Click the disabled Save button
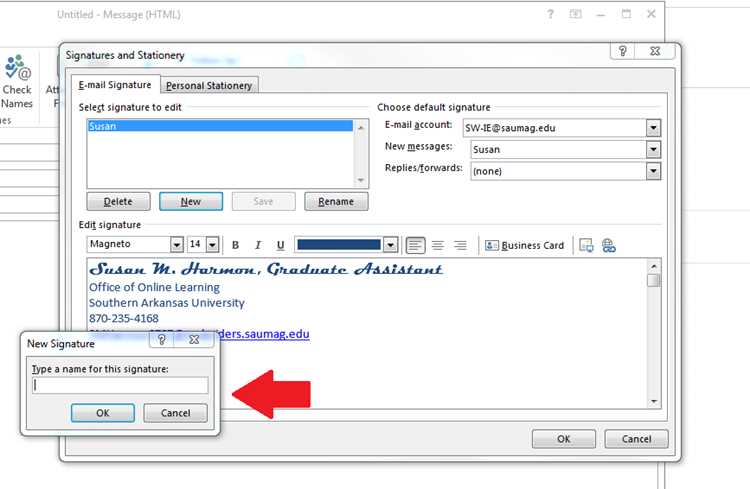Viewport: 750px width, 489px height. (x=264, y=201)
